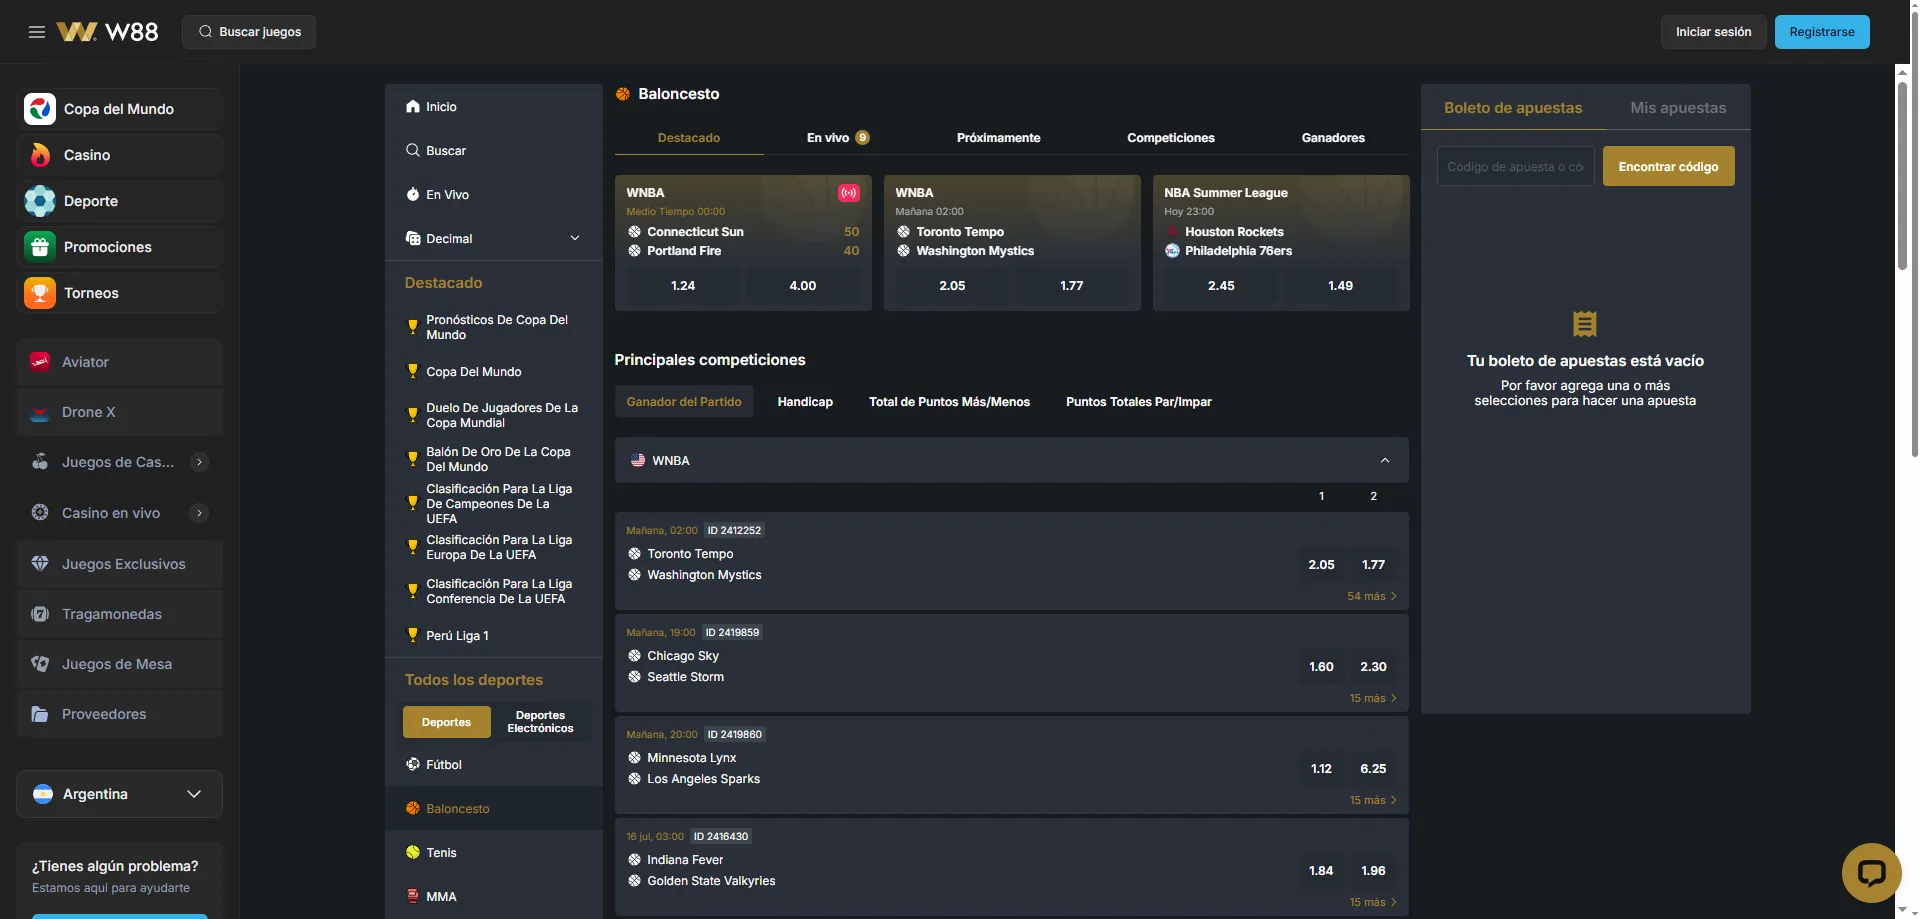Bet on Toronto Tempo at 2.05 in list
Screen dimensions: 1920x919
pos(1321,565)
